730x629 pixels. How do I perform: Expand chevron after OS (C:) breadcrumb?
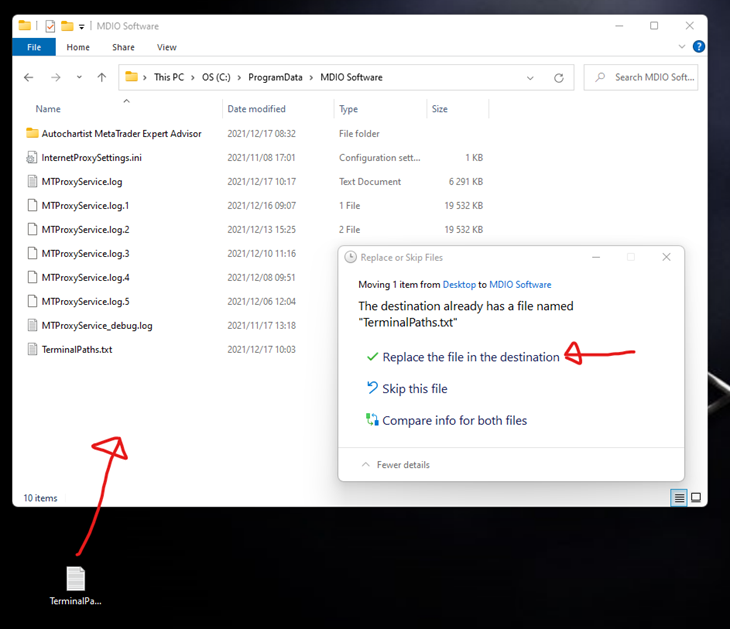(239, 78)
